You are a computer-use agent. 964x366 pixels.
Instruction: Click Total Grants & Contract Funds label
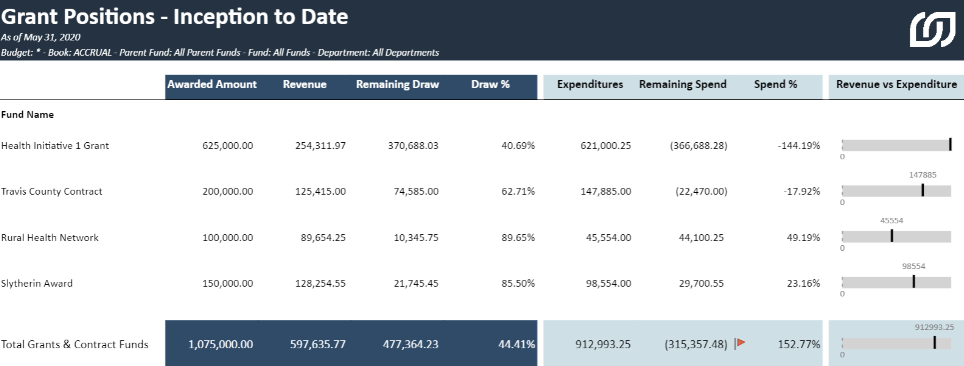point(75,344)
